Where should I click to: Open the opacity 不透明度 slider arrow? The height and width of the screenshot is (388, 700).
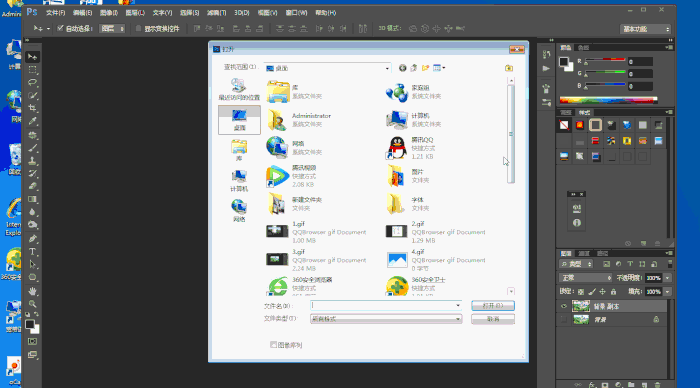tap(667, 278)
